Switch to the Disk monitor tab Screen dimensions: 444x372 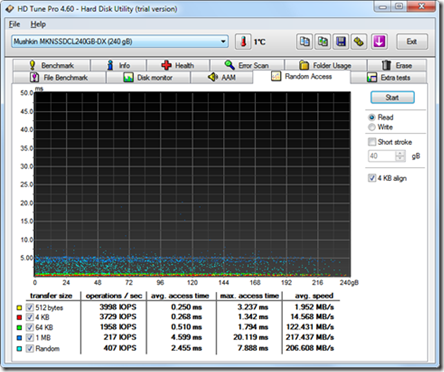(148, 78)
